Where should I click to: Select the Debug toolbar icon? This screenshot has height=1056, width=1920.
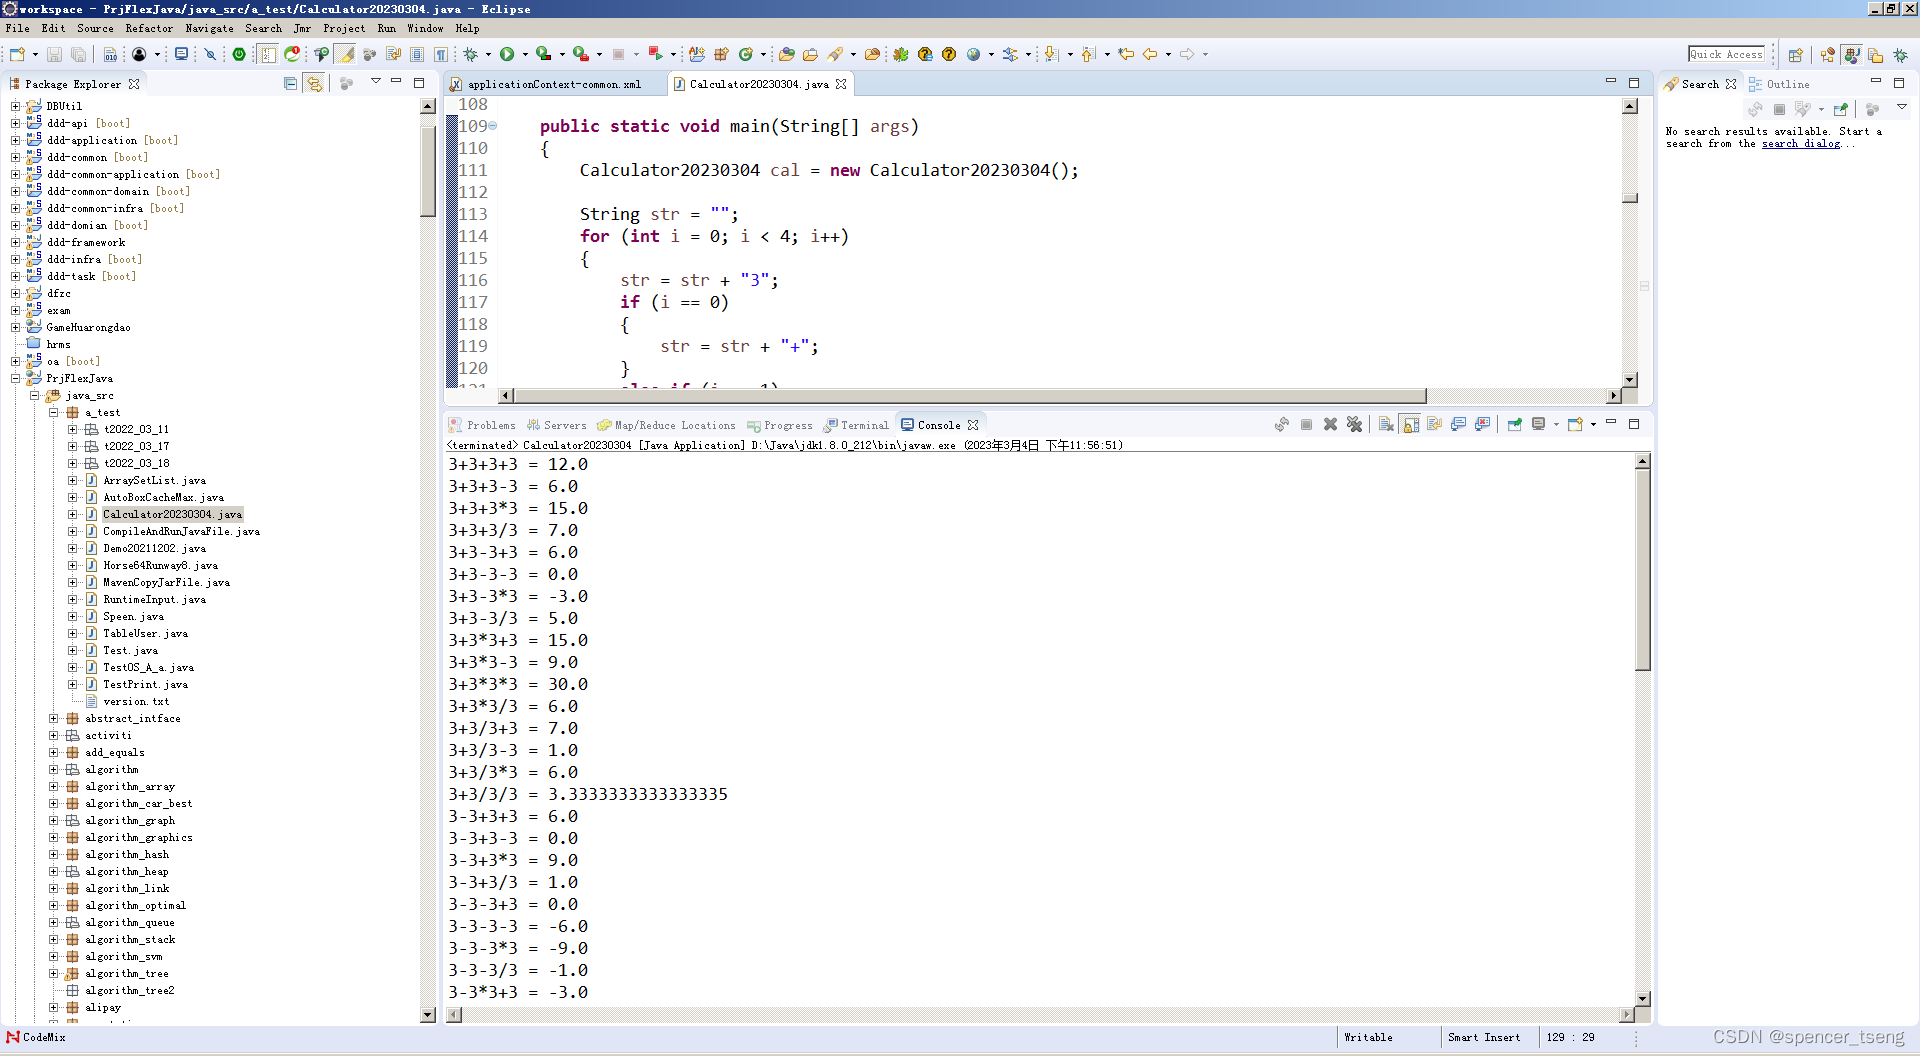pos(471,54)
